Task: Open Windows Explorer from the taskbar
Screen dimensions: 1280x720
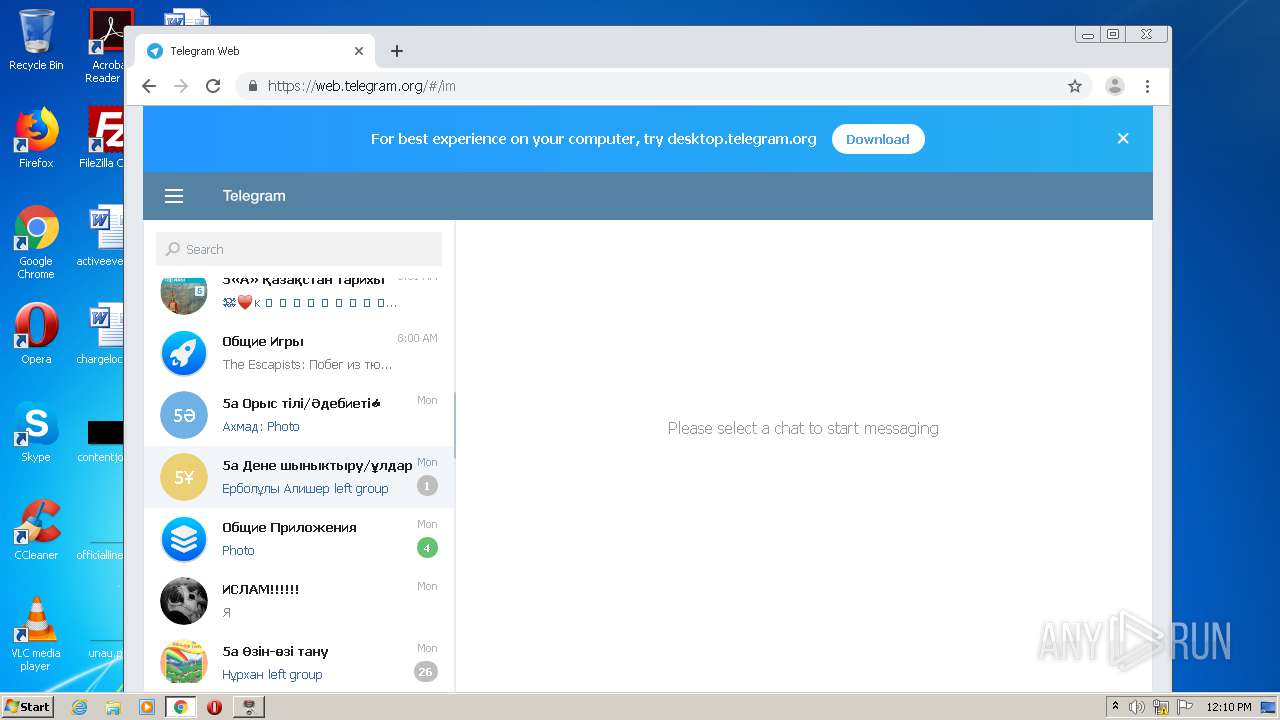Action: 113,707
